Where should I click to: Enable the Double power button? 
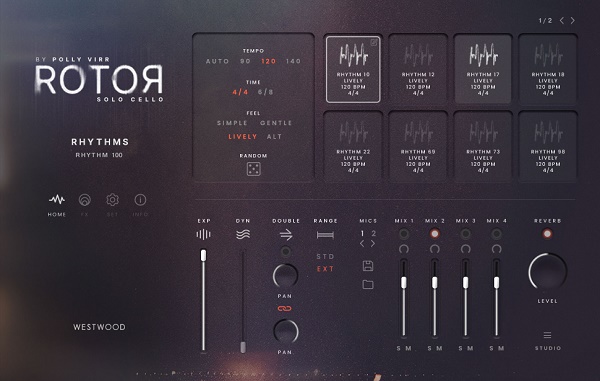click(285, 252)
